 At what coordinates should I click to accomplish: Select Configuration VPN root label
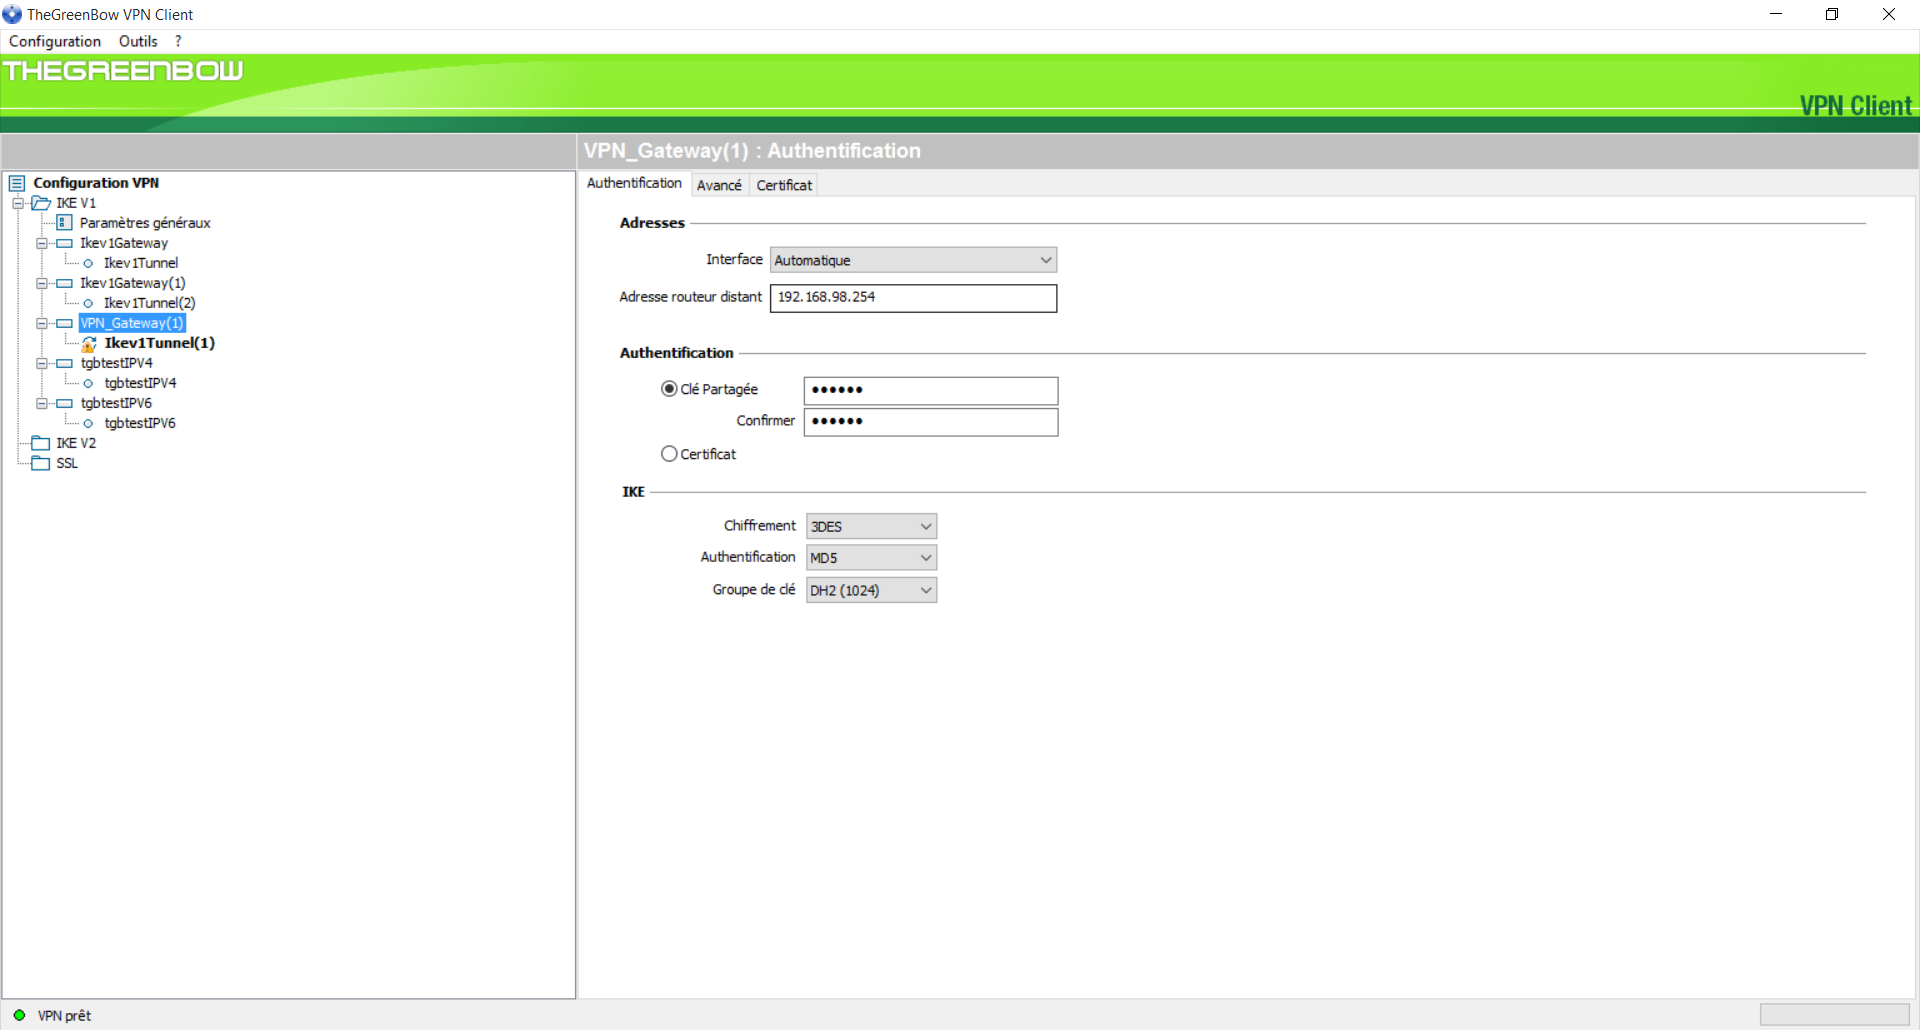(x=96, y=183)
